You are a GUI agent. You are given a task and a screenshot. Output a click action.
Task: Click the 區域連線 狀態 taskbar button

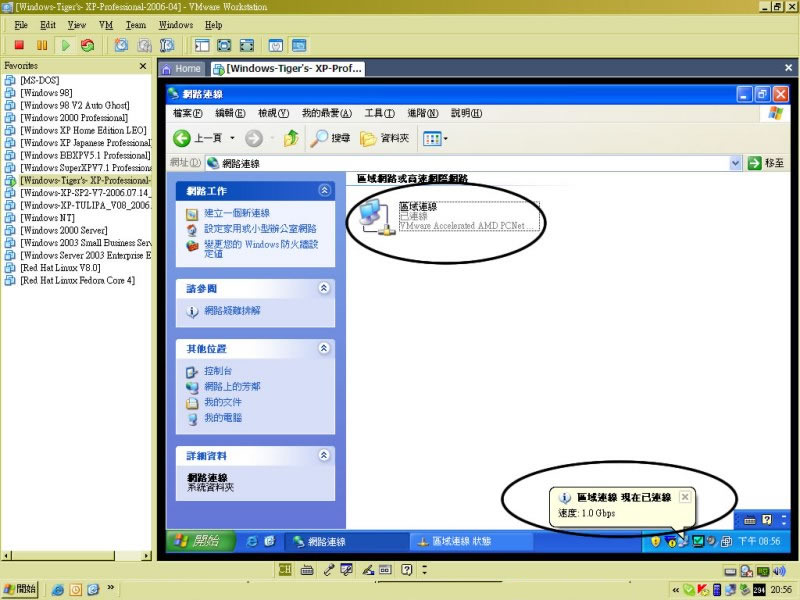471,541
